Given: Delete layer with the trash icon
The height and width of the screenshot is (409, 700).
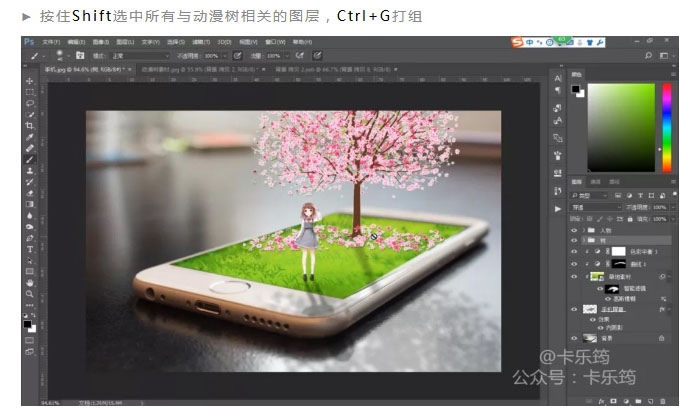Looking at the screenshot, I should tap(663, 401).
